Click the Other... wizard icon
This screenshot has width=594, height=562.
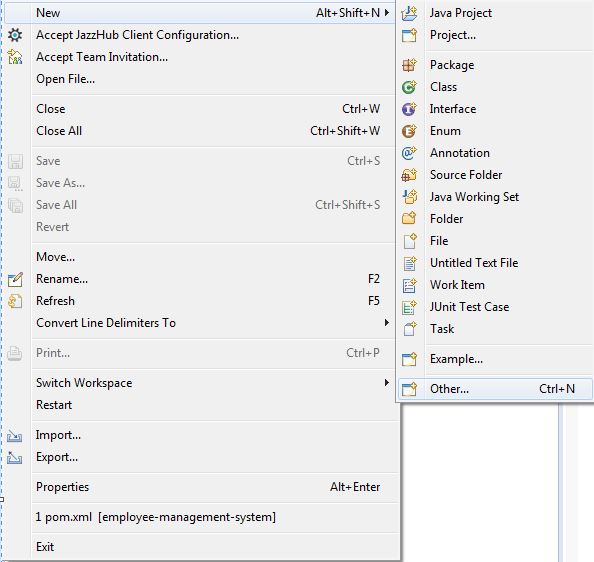click(409, 389)
